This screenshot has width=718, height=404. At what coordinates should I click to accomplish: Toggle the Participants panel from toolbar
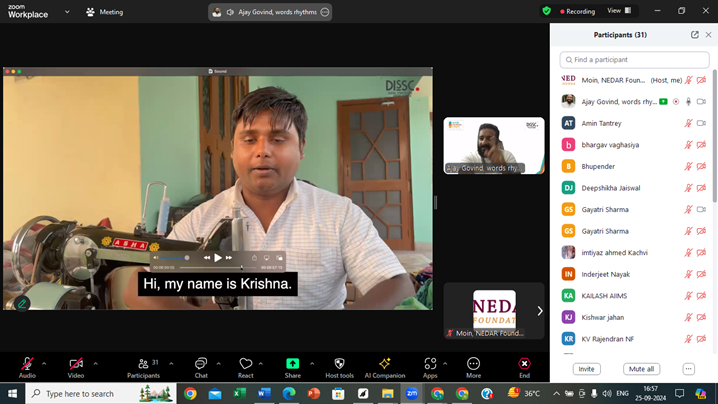tap(143, 364)
